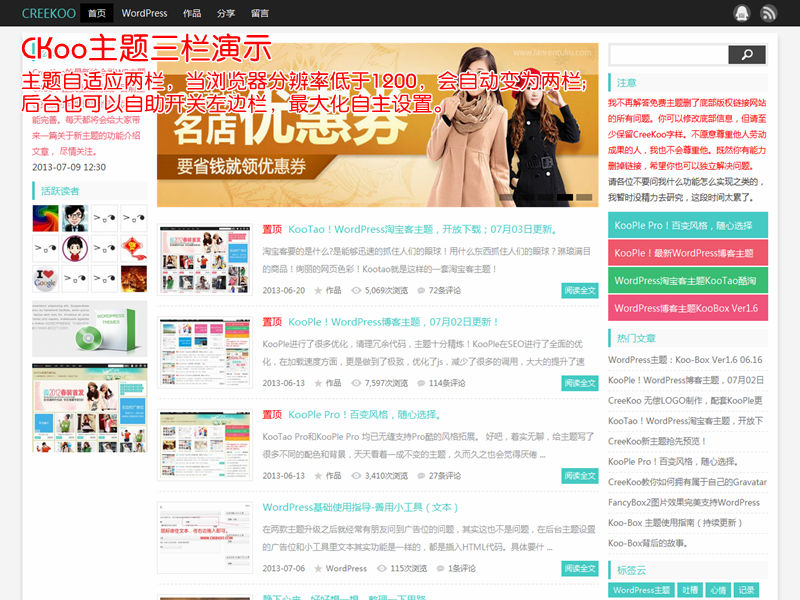Select the fourth slider pagination dot

[565, 197]
